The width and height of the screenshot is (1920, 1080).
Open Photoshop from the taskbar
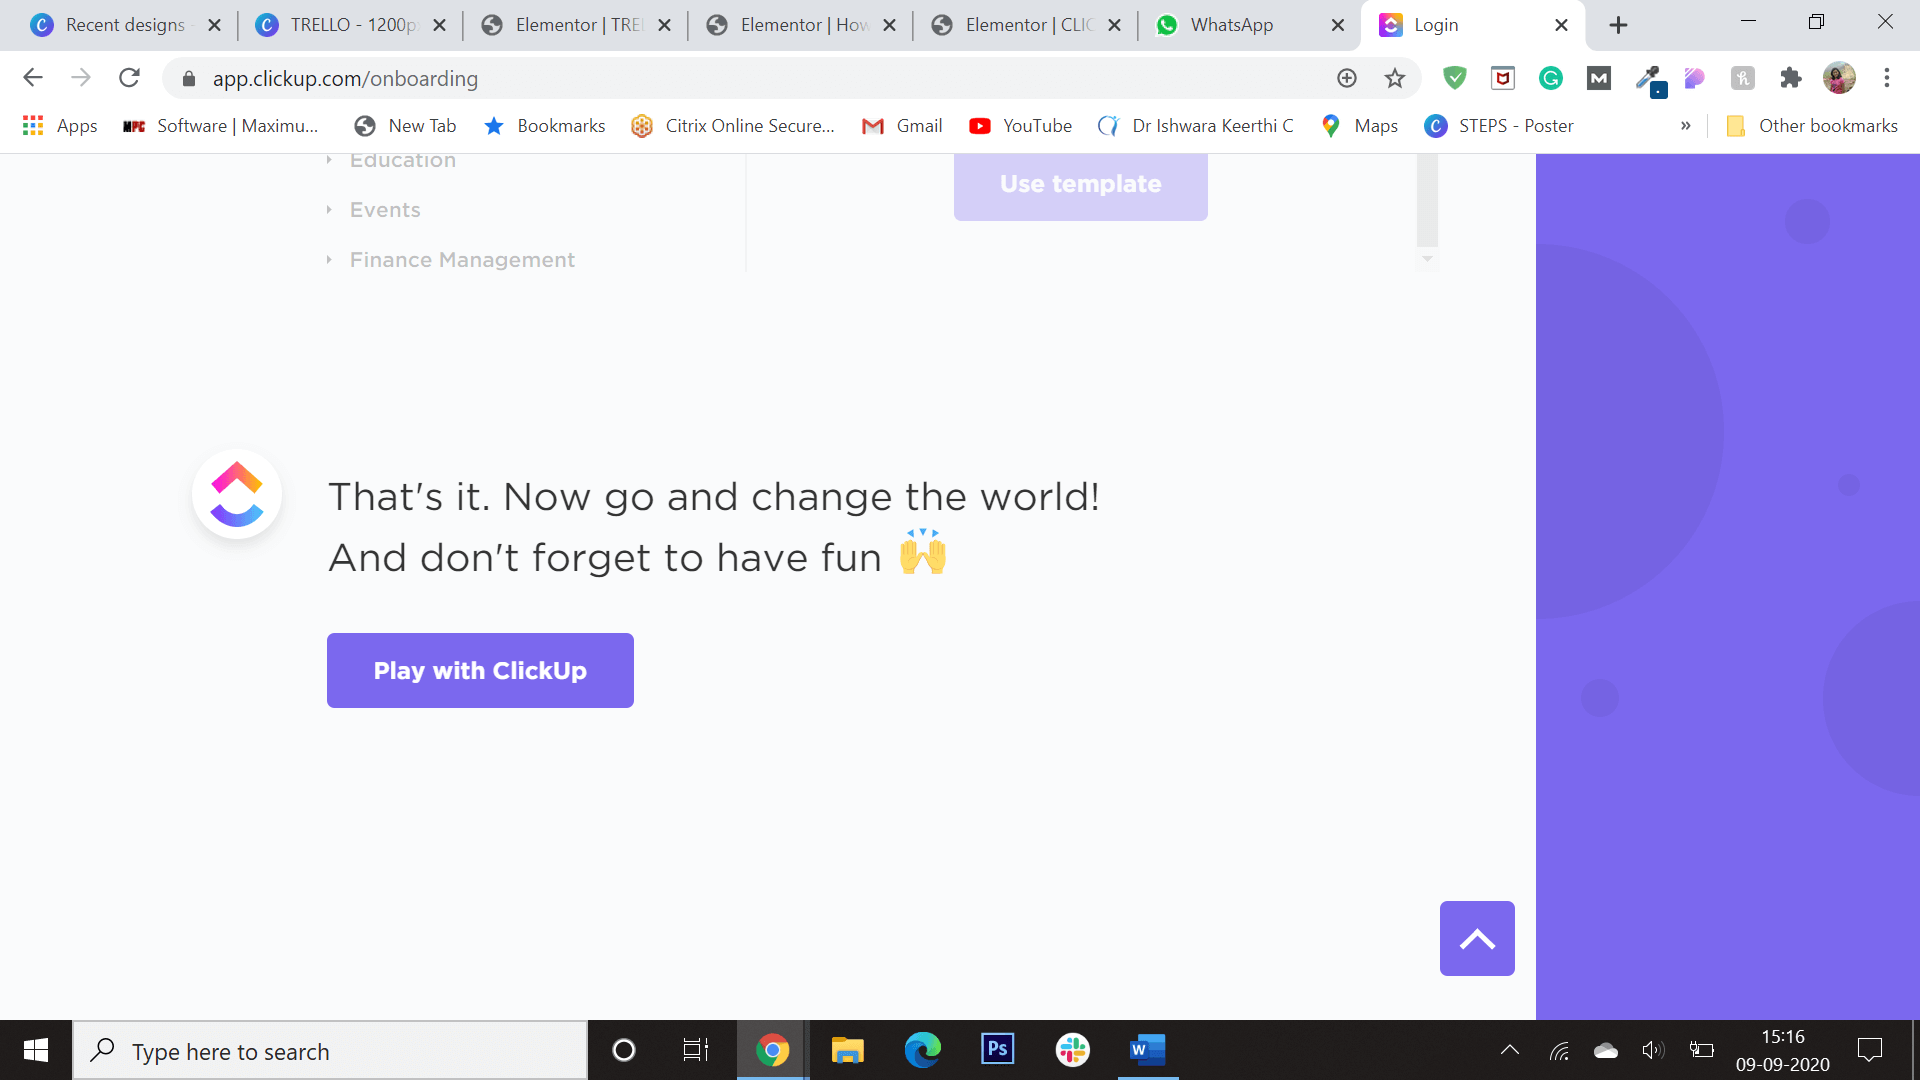(x=997, y=1049)
